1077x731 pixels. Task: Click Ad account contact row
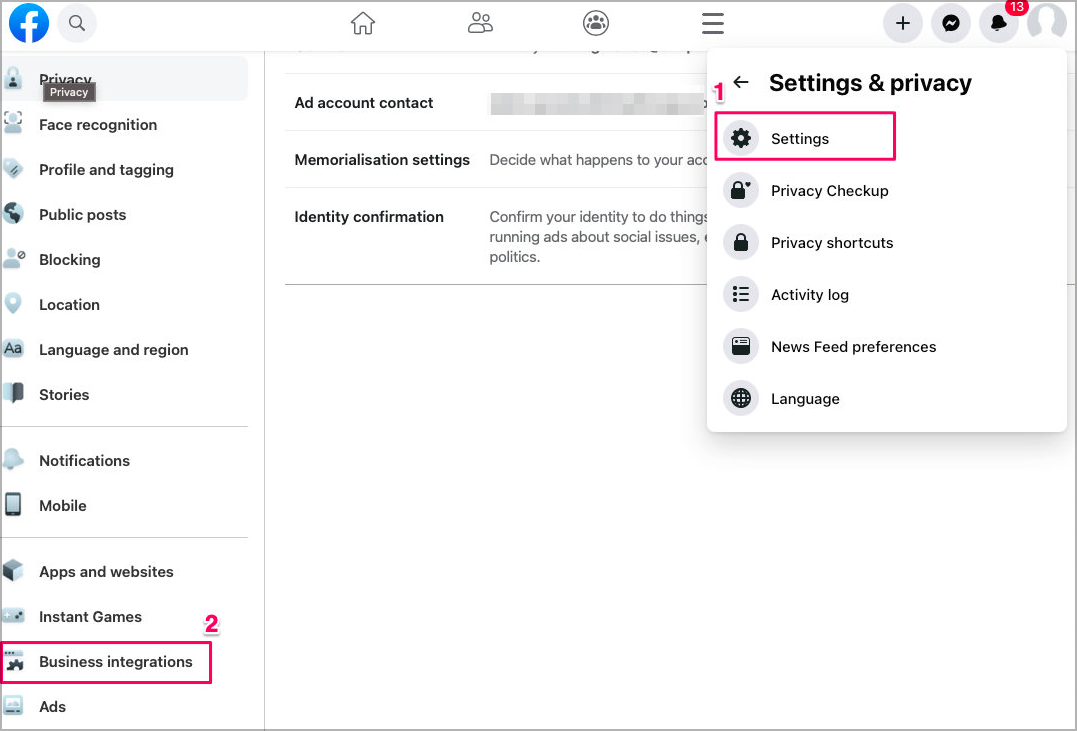[x=496, y=102]
